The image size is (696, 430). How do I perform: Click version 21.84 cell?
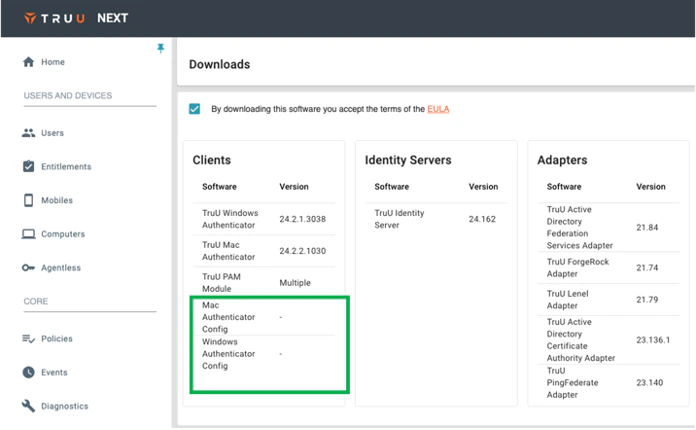click(x=647, y=228)
